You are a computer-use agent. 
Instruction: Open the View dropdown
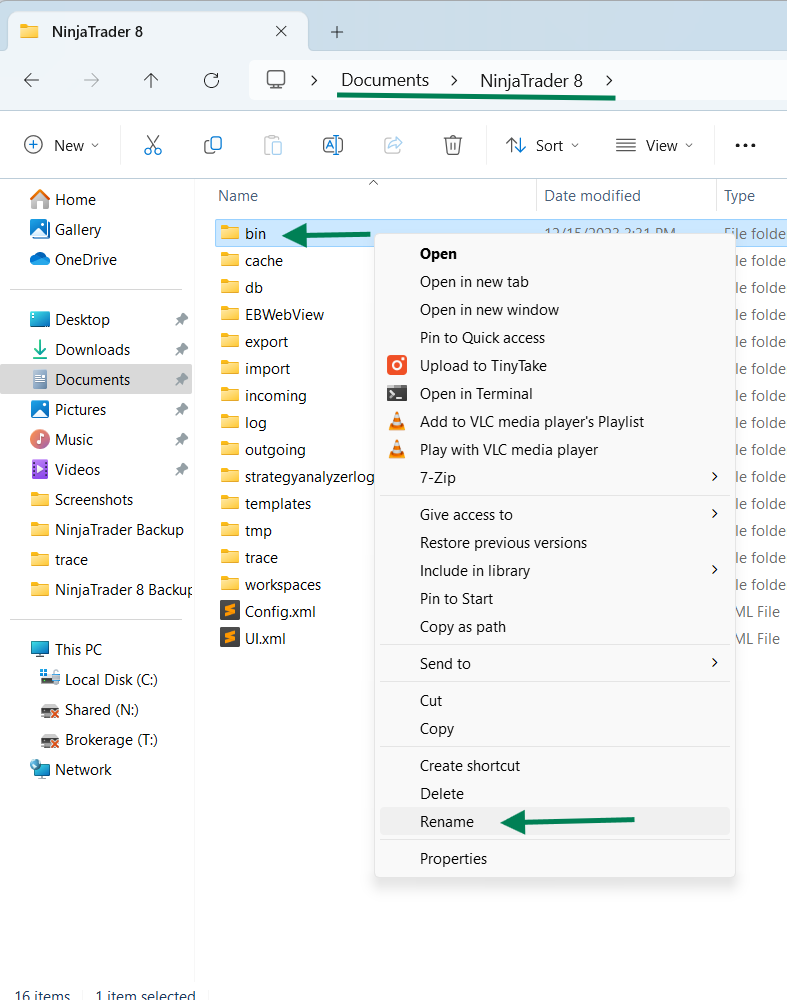[654, 145]
